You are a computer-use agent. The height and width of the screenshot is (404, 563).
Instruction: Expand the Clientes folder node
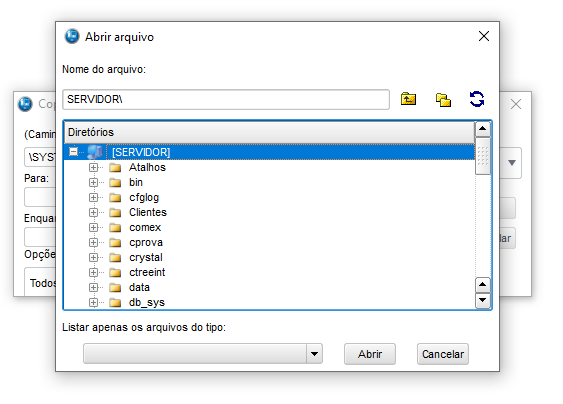[93, 213]
